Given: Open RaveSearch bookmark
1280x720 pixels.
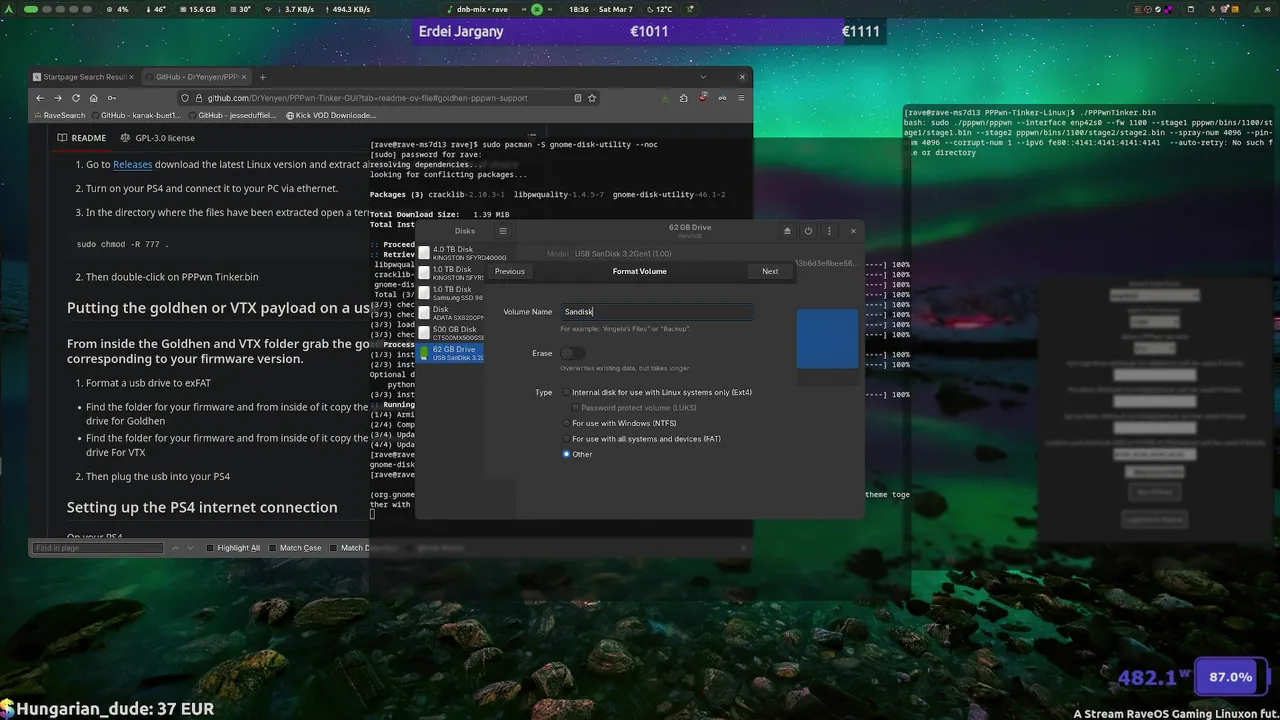Looking at the screenshot, I should 60,115.
